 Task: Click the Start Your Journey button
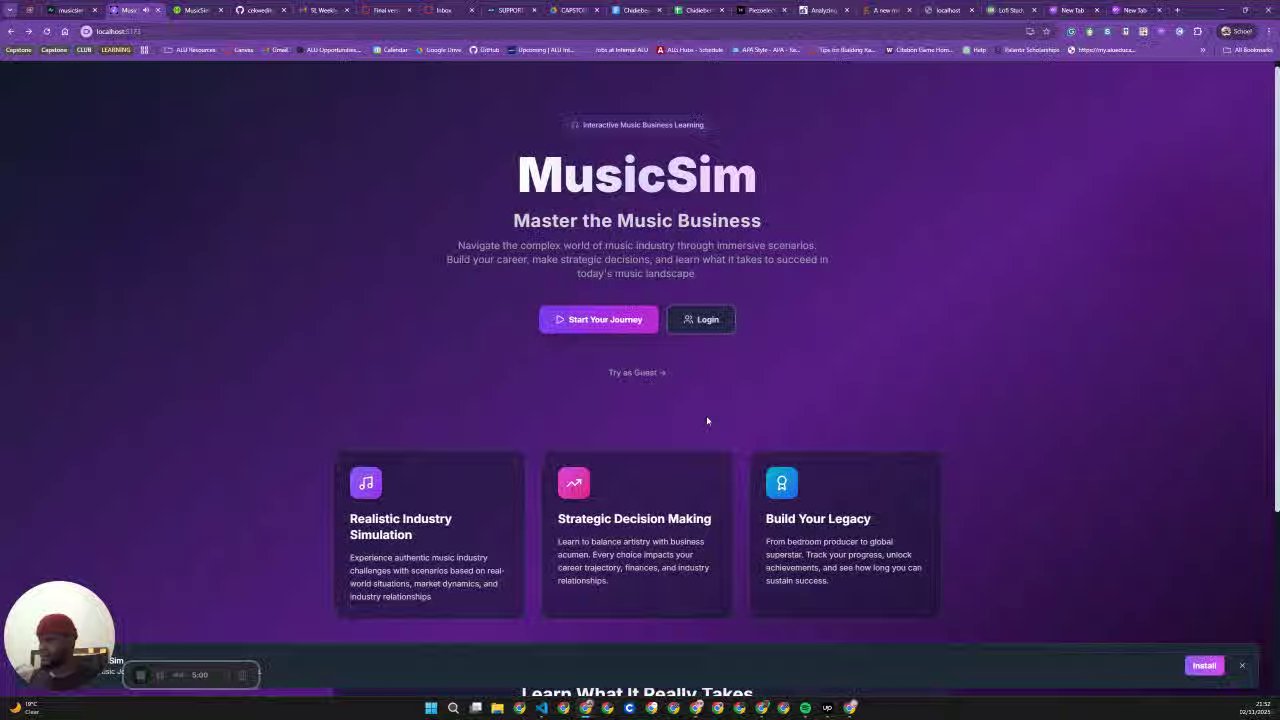(598, 319)
